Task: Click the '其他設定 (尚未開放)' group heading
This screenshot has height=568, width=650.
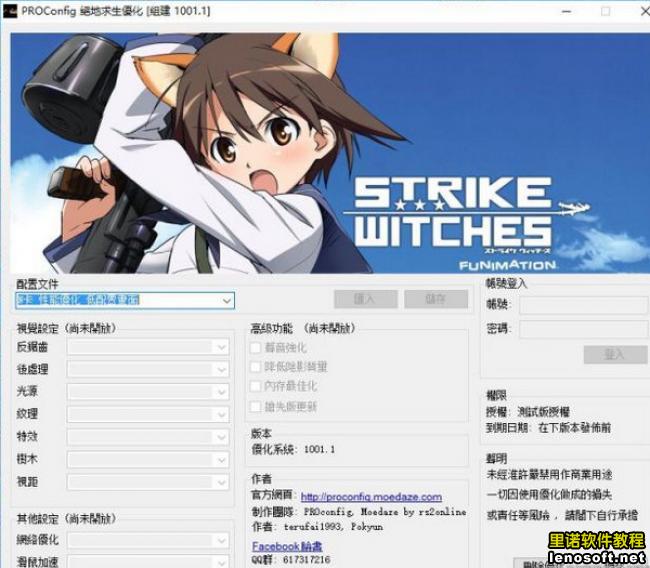Action: (66, 519)
